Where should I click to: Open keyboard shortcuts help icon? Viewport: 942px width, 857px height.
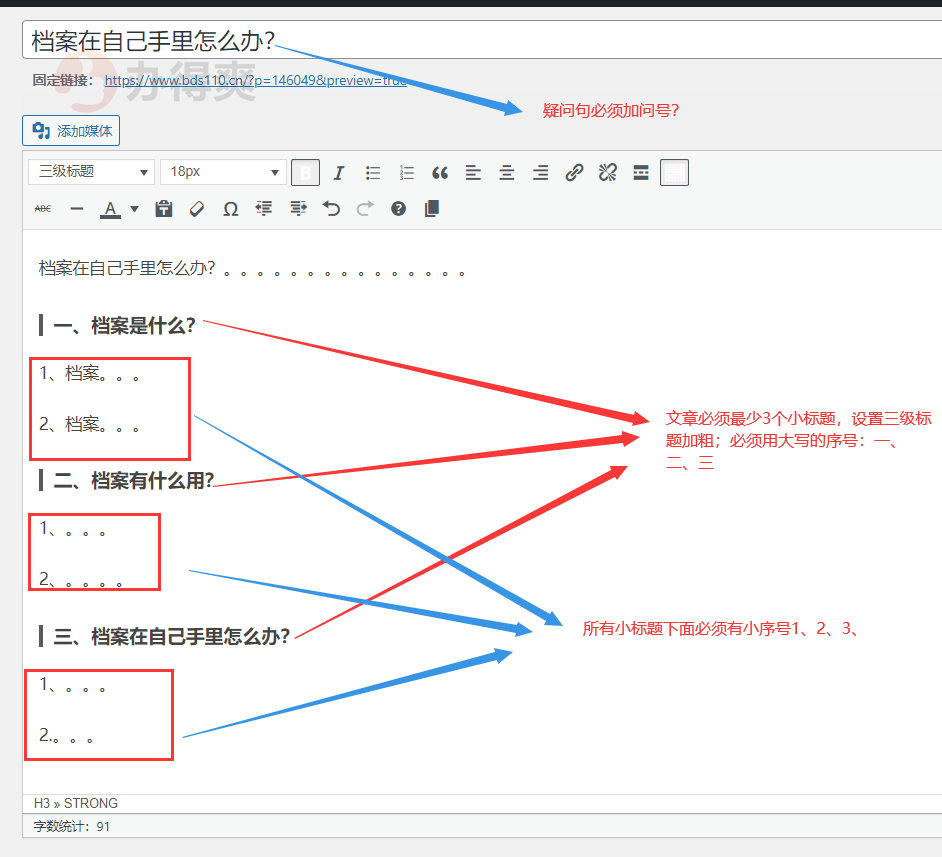tap(398, 209)
